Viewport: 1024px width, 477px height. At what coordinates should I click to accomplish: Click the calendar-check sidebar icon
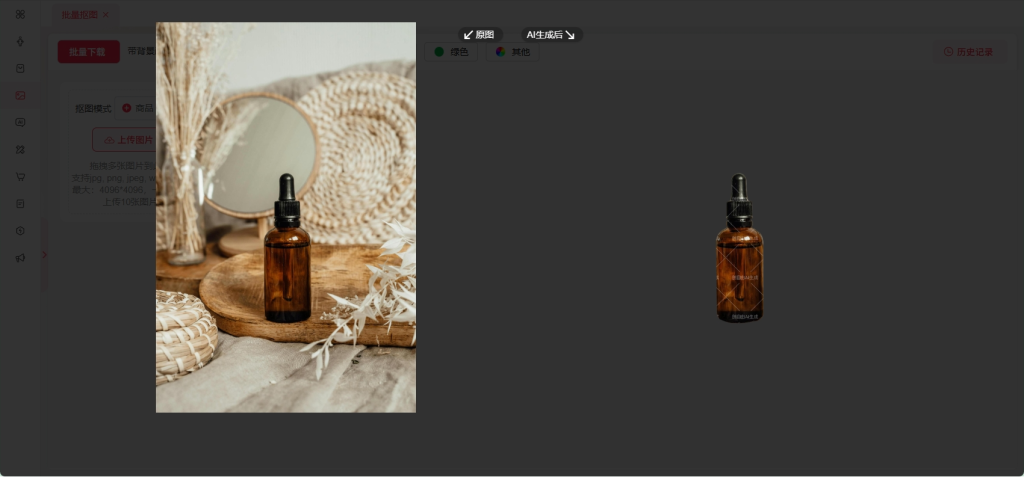[20, 68]
